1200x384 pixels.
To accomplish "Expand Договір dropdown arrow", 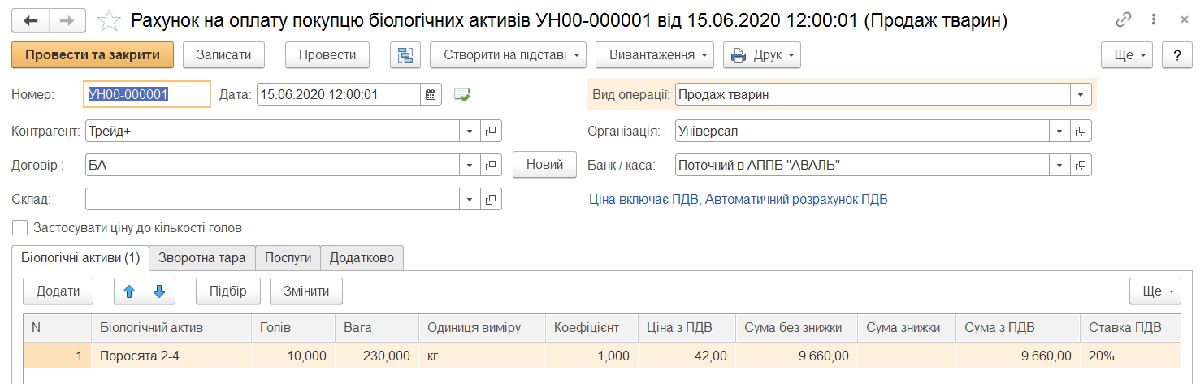I will point(470,166).
